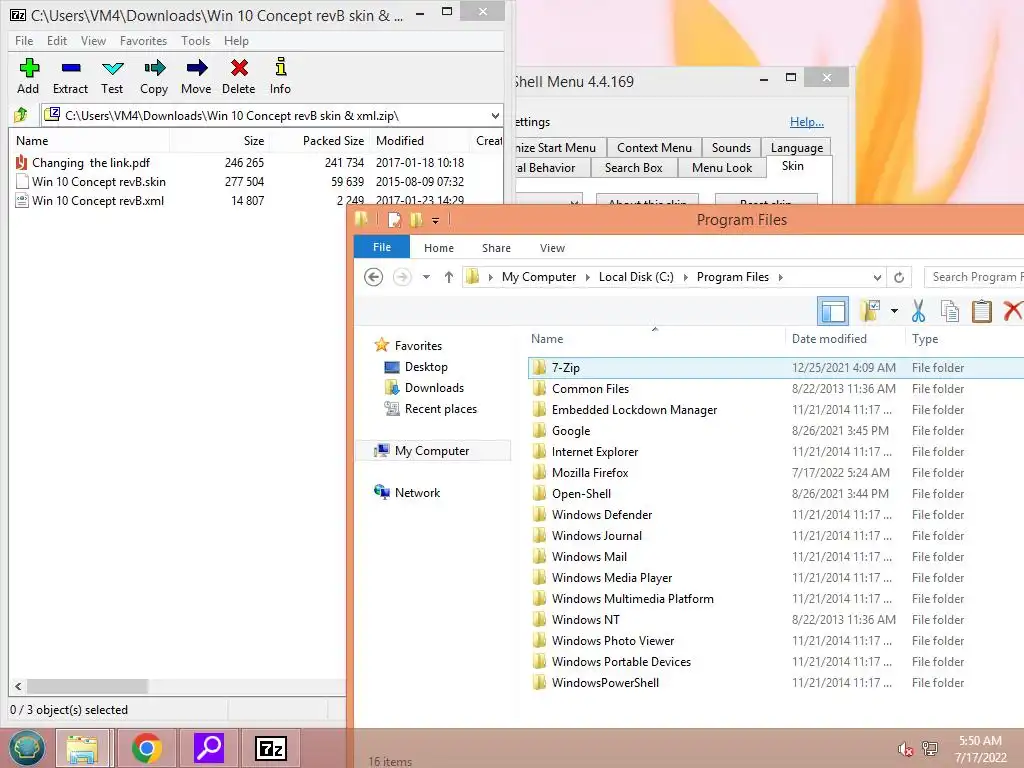Image resolution: width=1024 pixels, height=768 pixels.
Task: Select Changing the link.pdf in the archive
Action: click(x=91, y=163)
